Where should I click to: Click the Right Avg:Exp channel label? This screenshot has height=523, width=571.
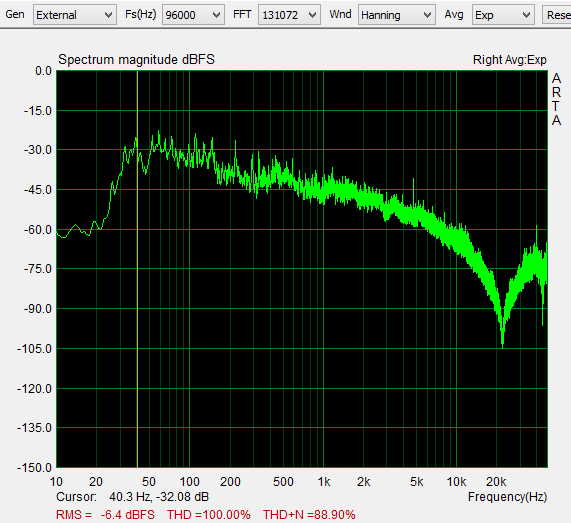tap(510, 60)
